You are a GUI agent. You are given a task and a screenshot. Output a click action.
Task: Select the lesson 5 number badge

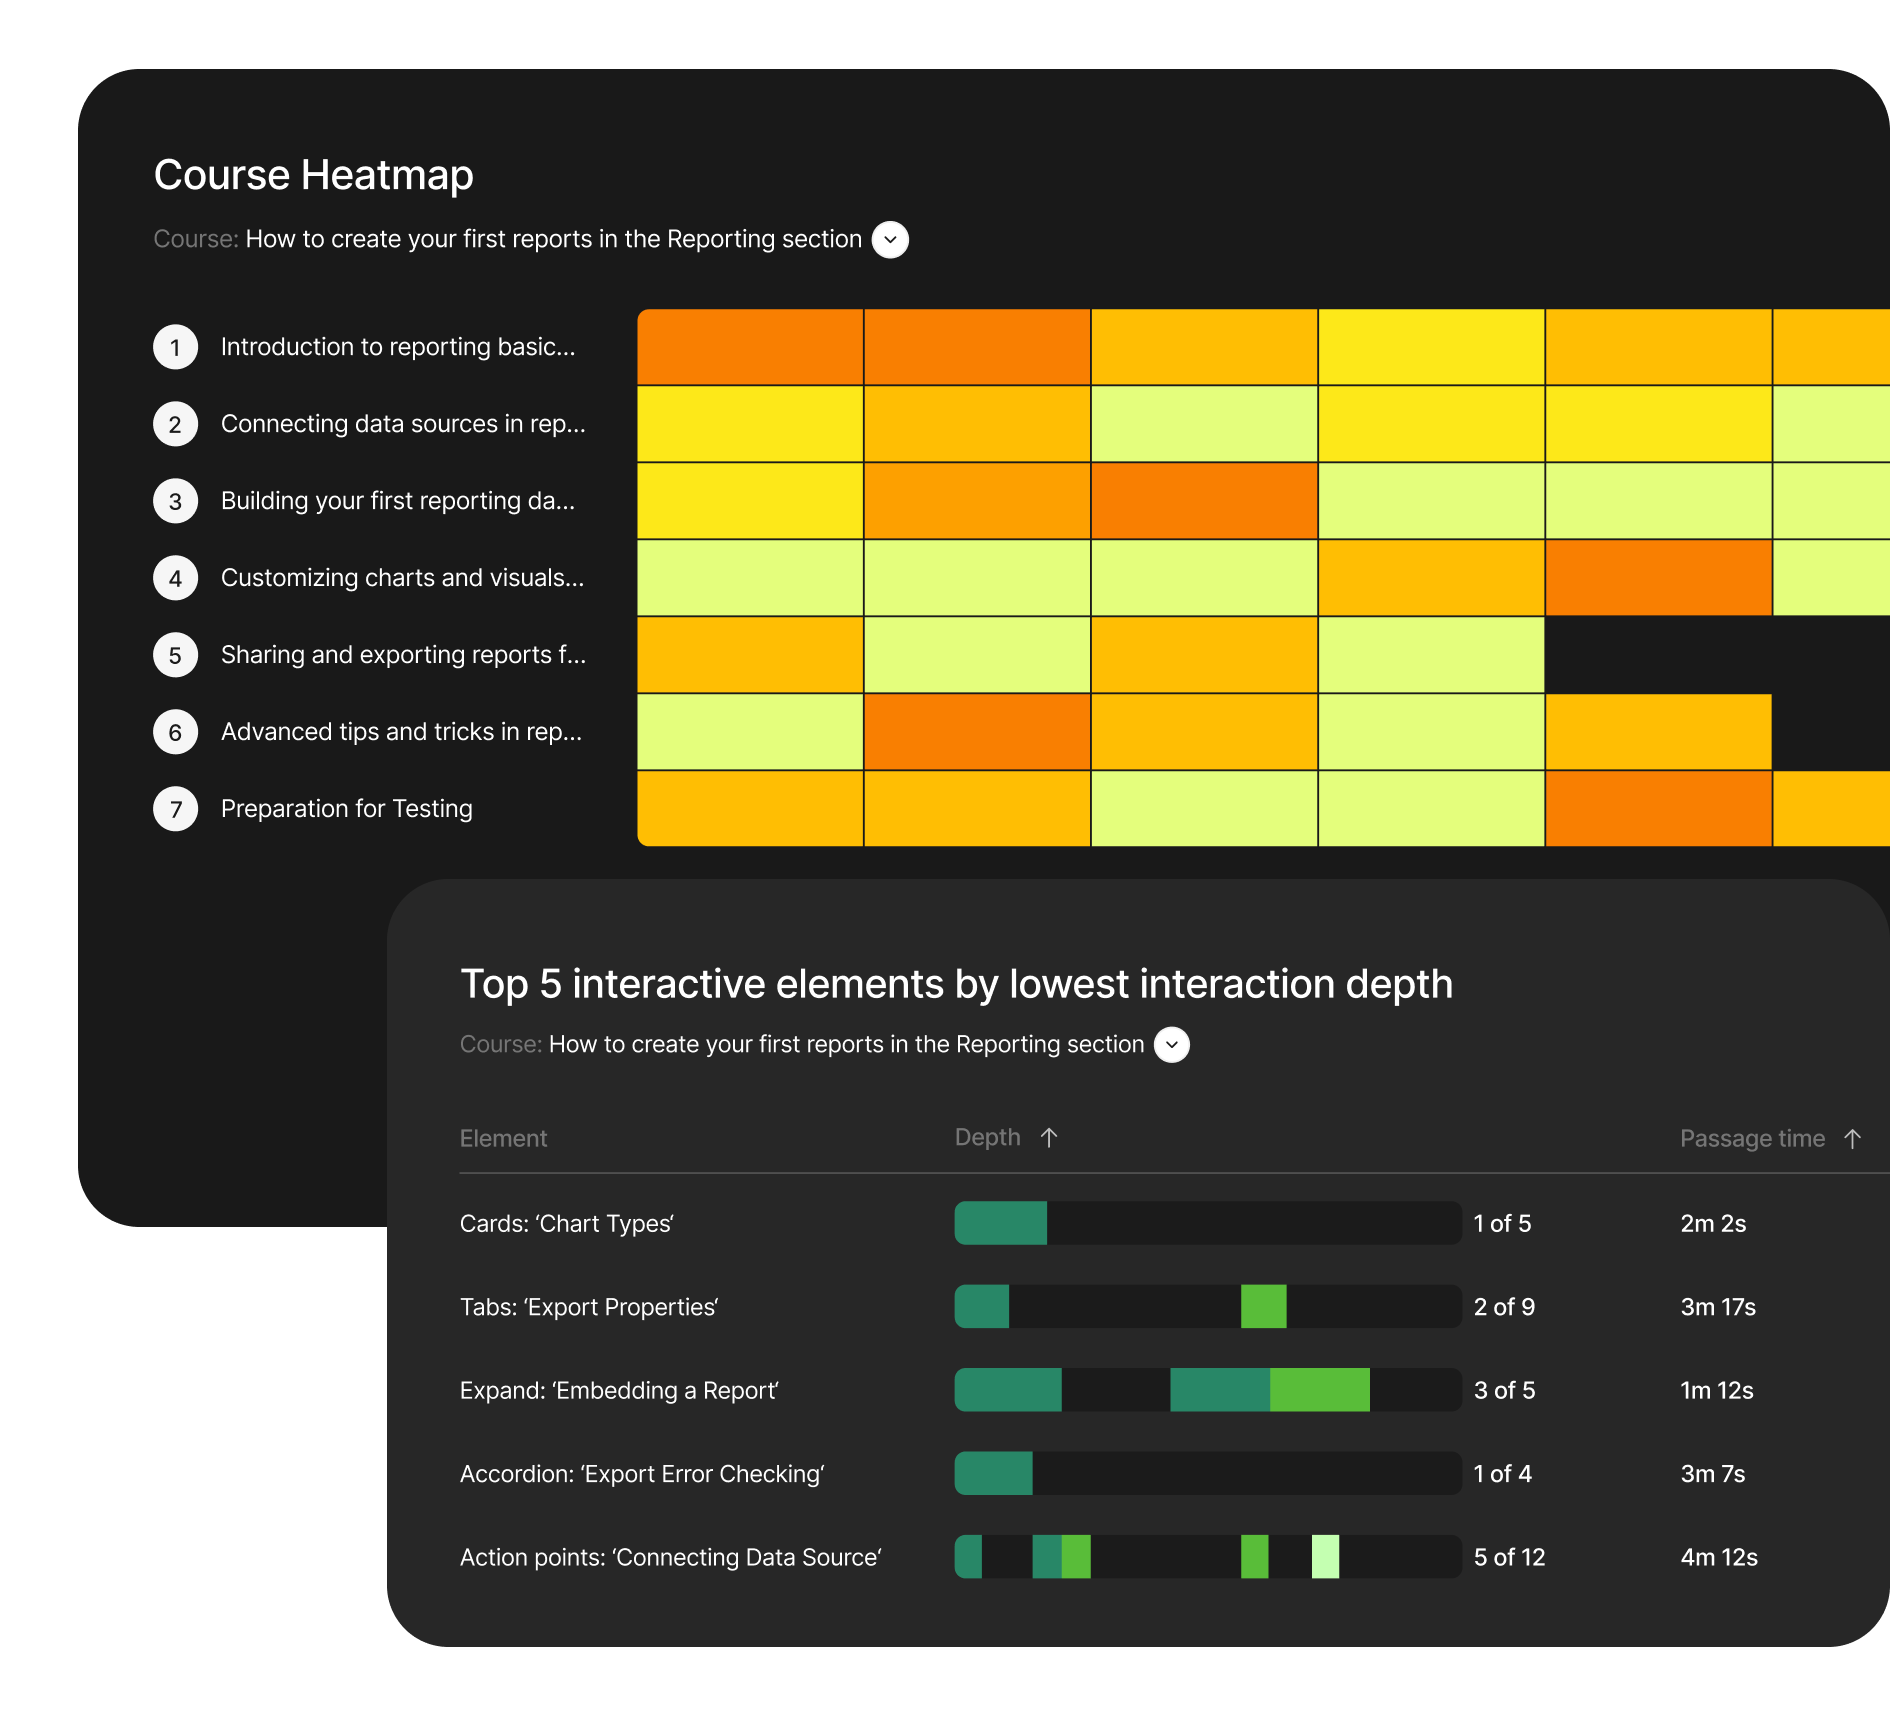175,655
